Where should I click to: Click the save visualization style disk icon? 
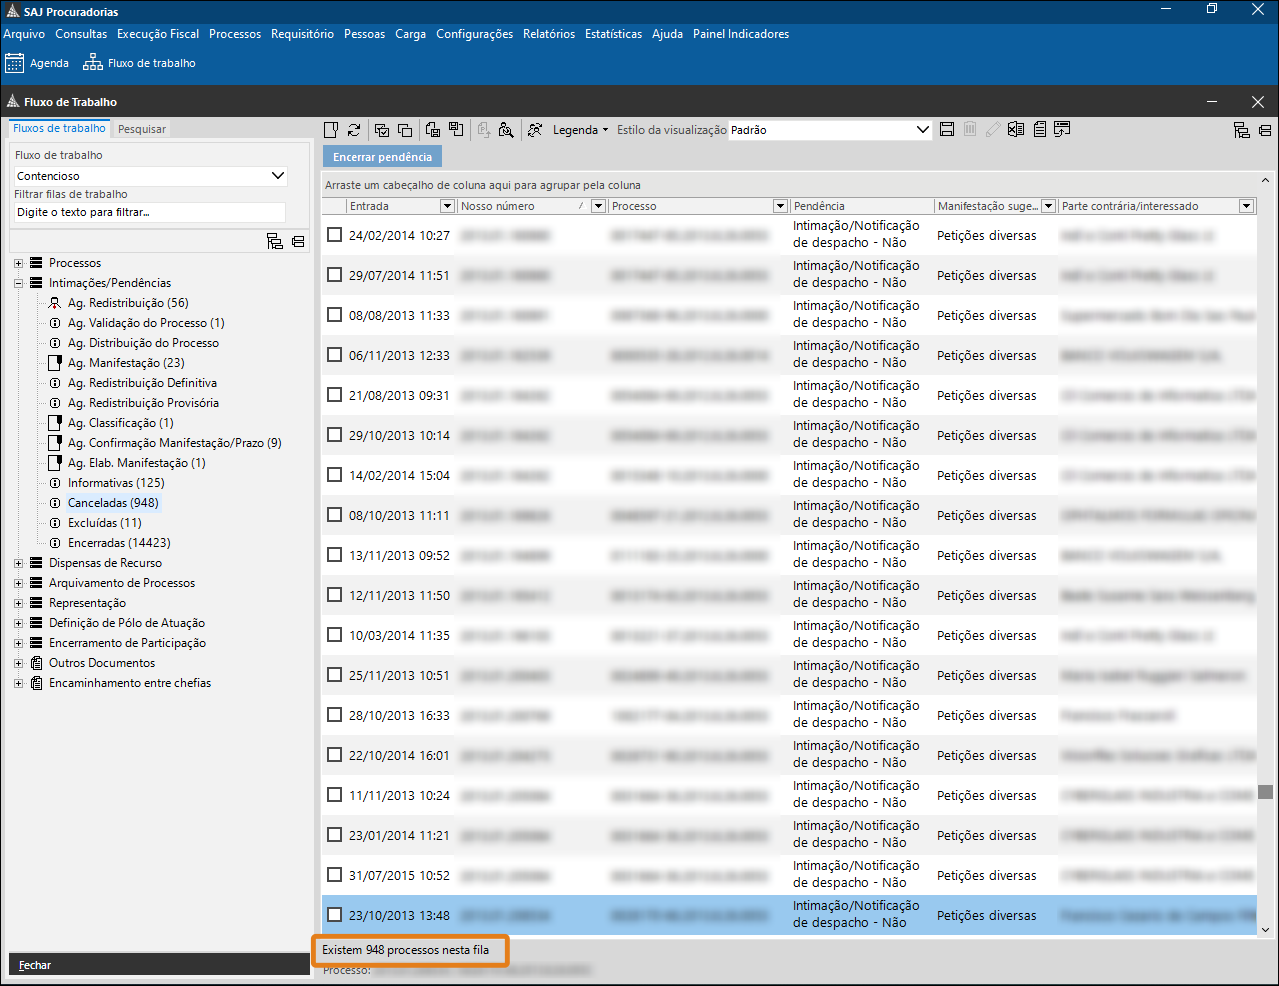pos(947,130)
